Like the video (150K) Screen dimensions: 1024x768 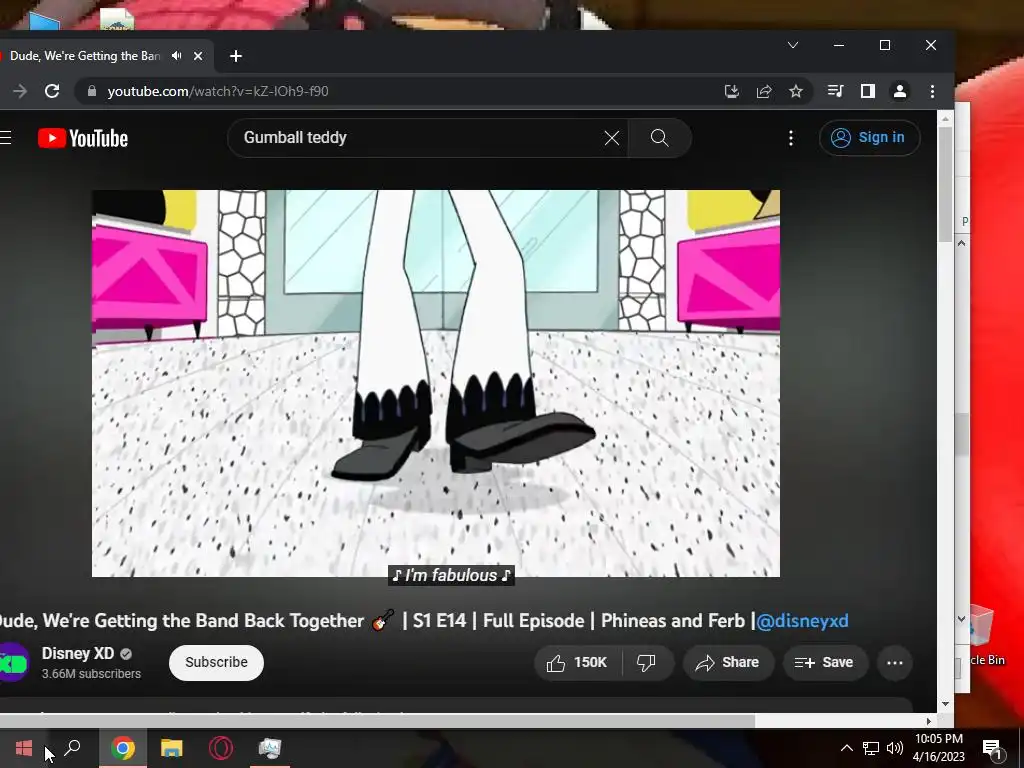pos(577,663)
